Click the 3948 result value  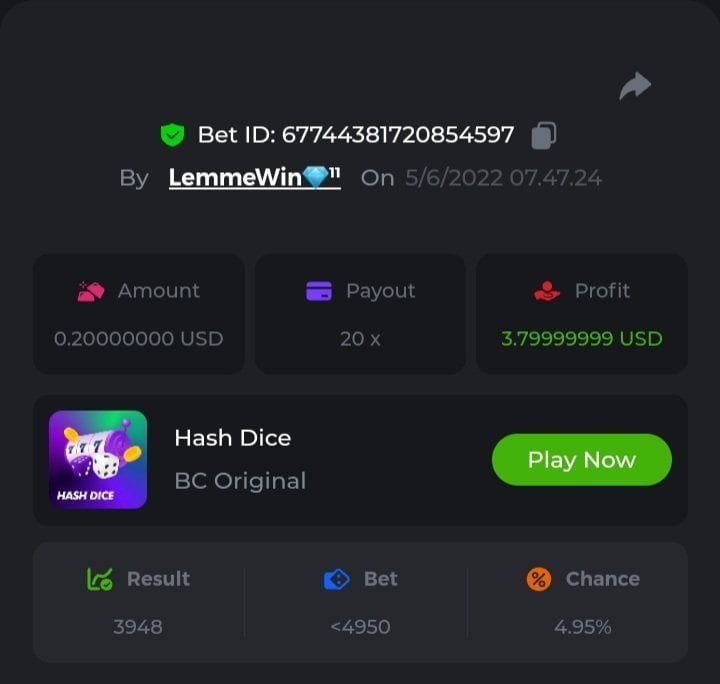point(138,627)
